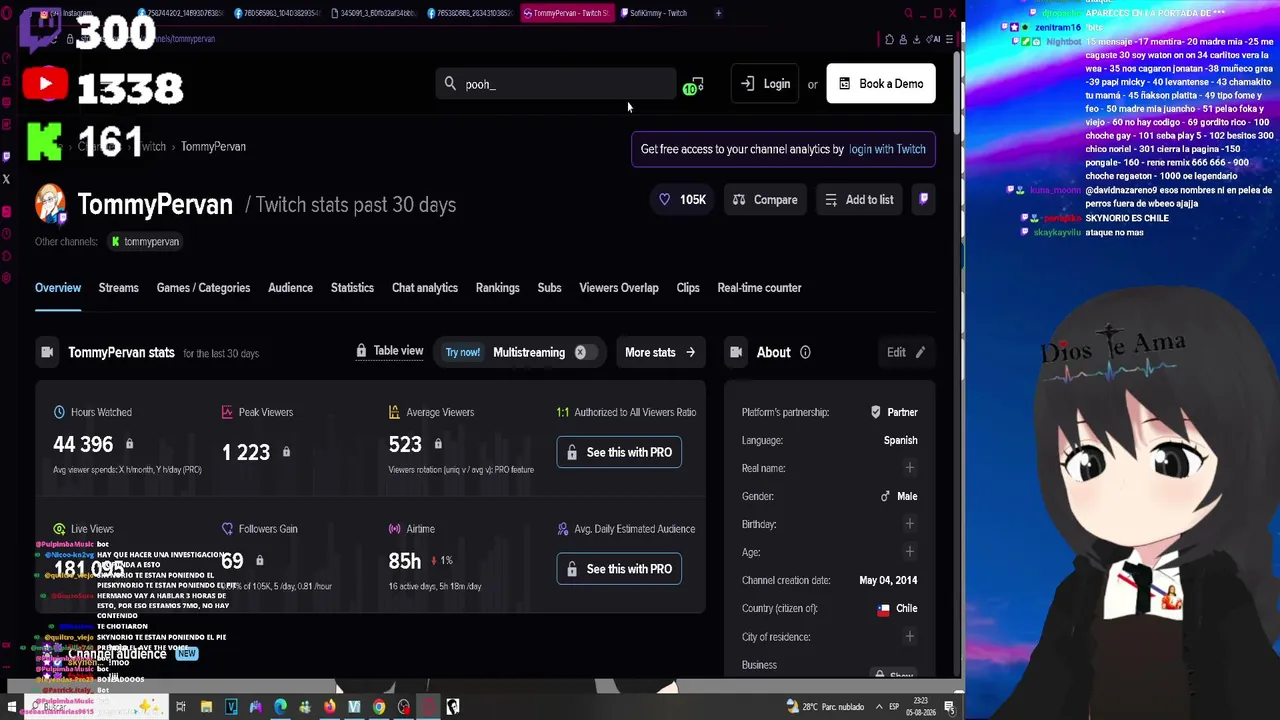
Task: Toggle the Multistreaming switch
Action: (586, 352)
